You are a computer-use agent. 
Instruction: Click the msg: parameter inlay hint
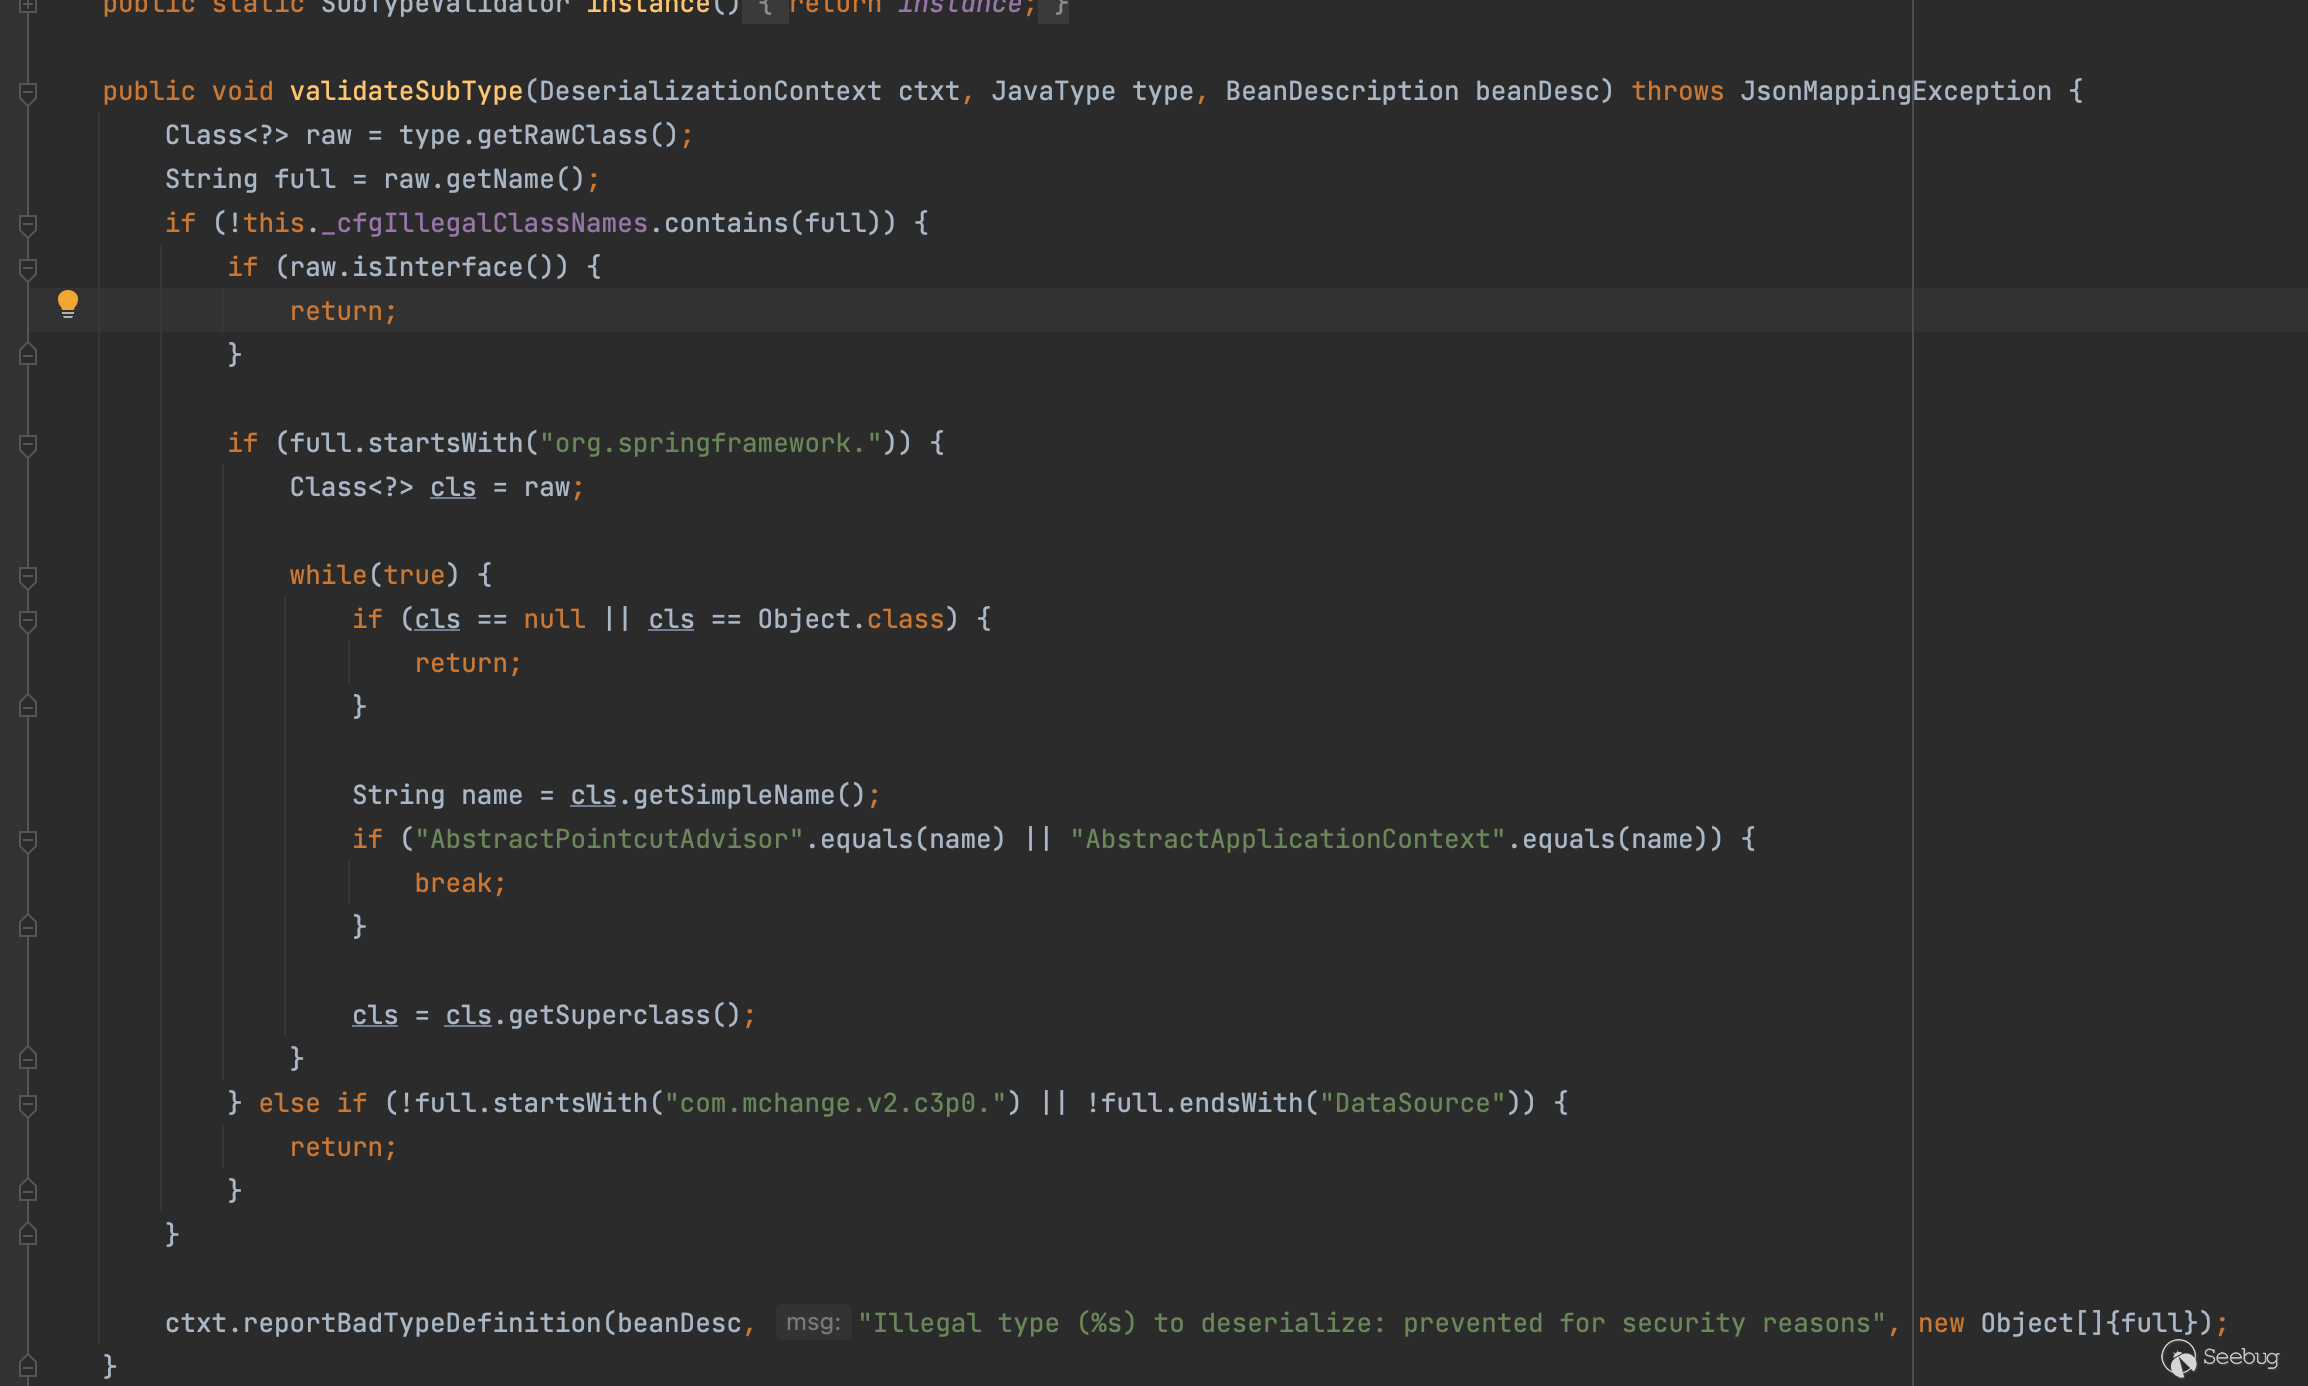click(812, 1323)
